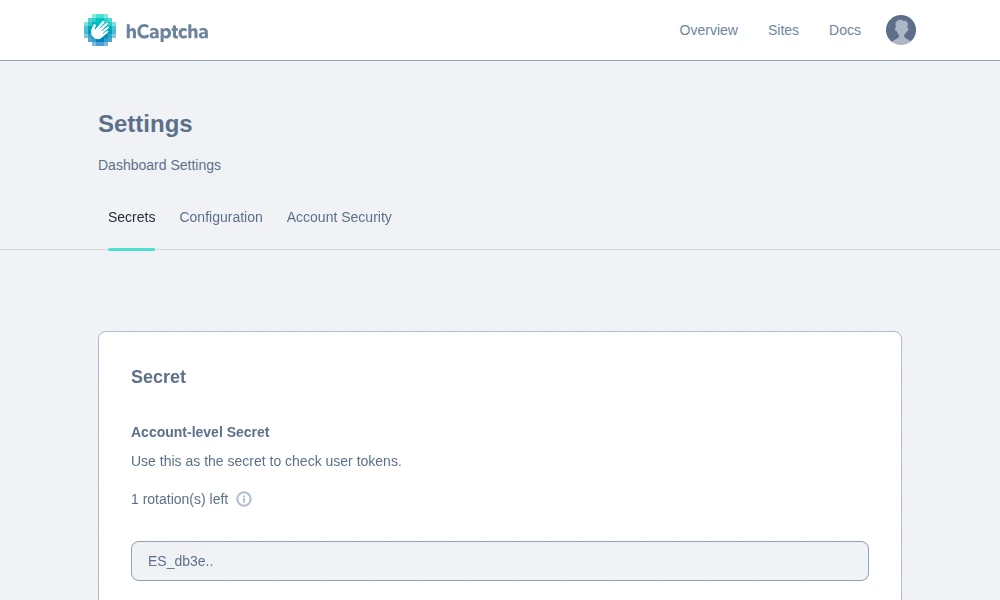Open the Docs link in the header
This screenshot has width=1000, height=600.
844,30
